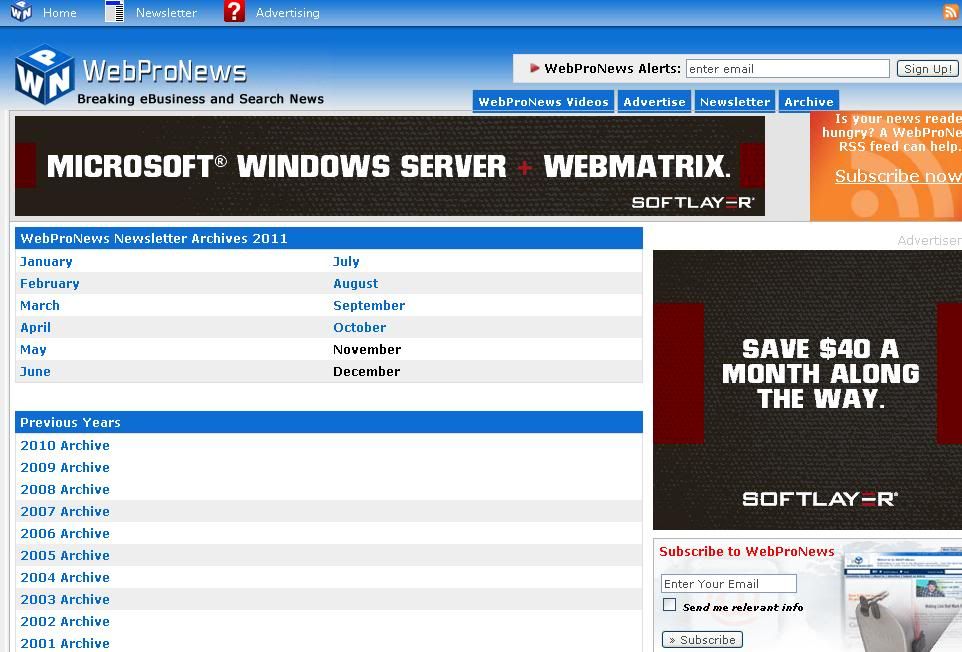Open the 2009 Archive link
Image resolution: width=962 pixels, height=652 pixels.
65,467
